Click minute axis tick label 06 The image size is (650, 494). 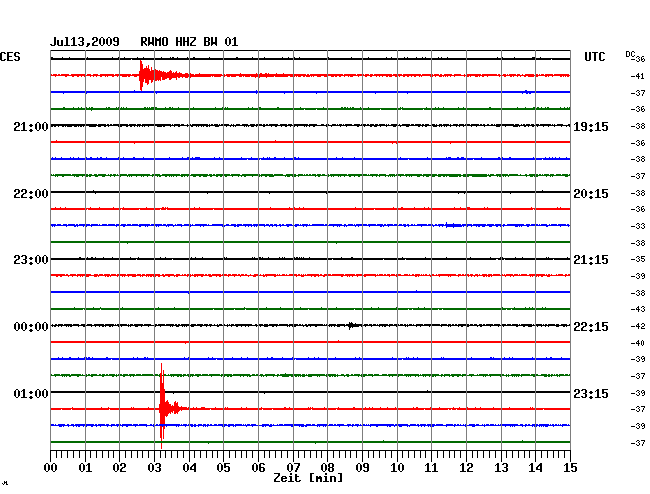258,468
